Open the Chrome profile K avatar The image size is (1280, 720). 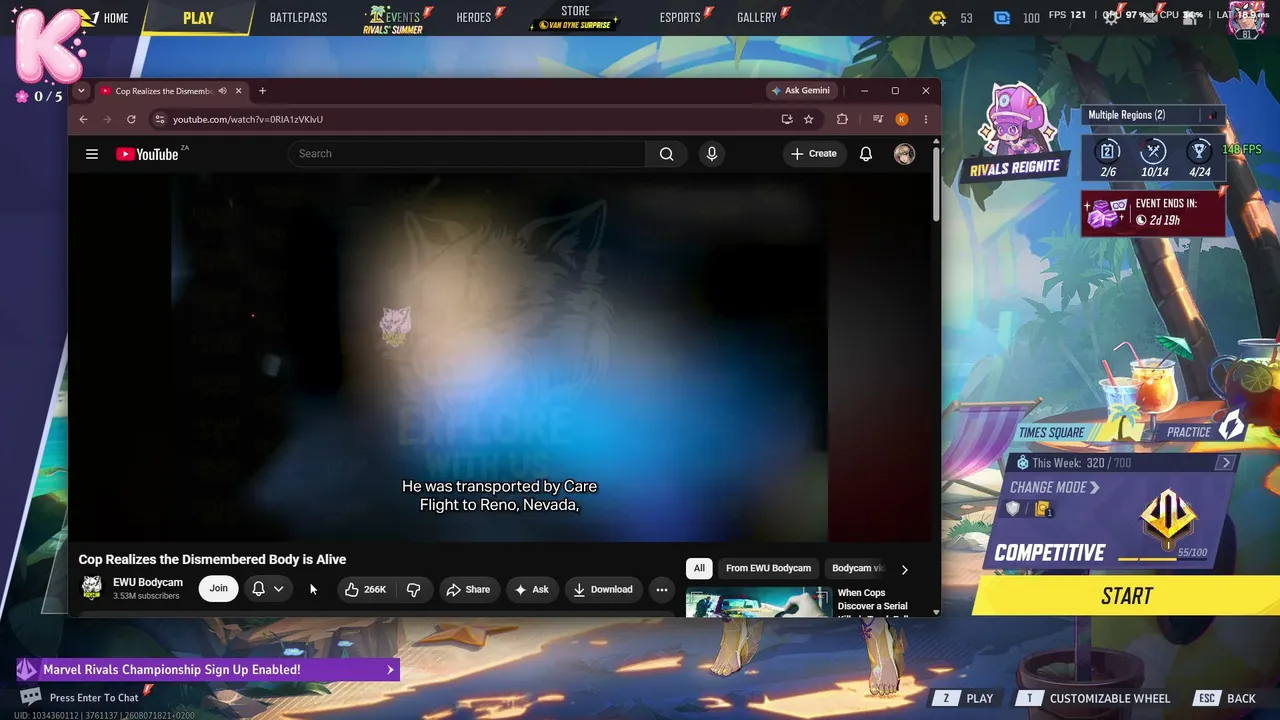click(x=902, y=119)
